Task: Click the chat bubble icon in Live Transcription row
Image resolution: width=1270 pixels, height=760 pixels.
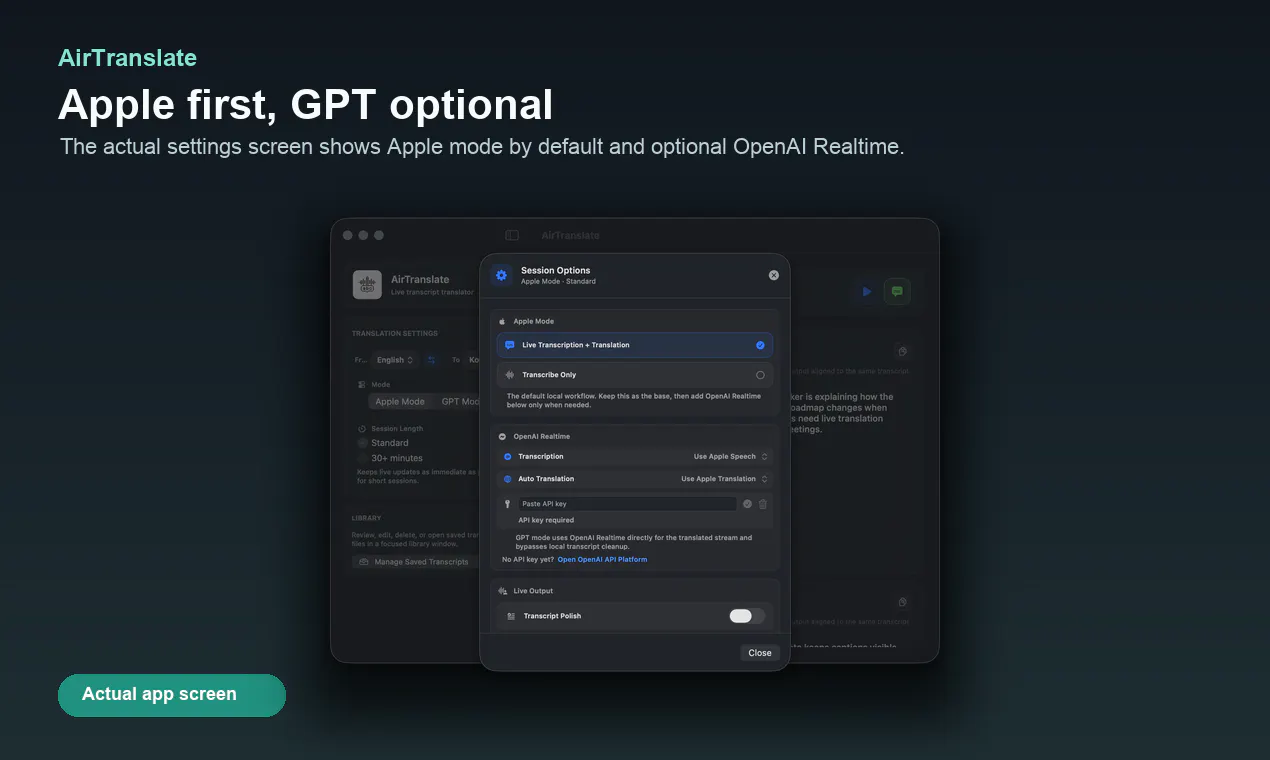Action: (510, 345)
